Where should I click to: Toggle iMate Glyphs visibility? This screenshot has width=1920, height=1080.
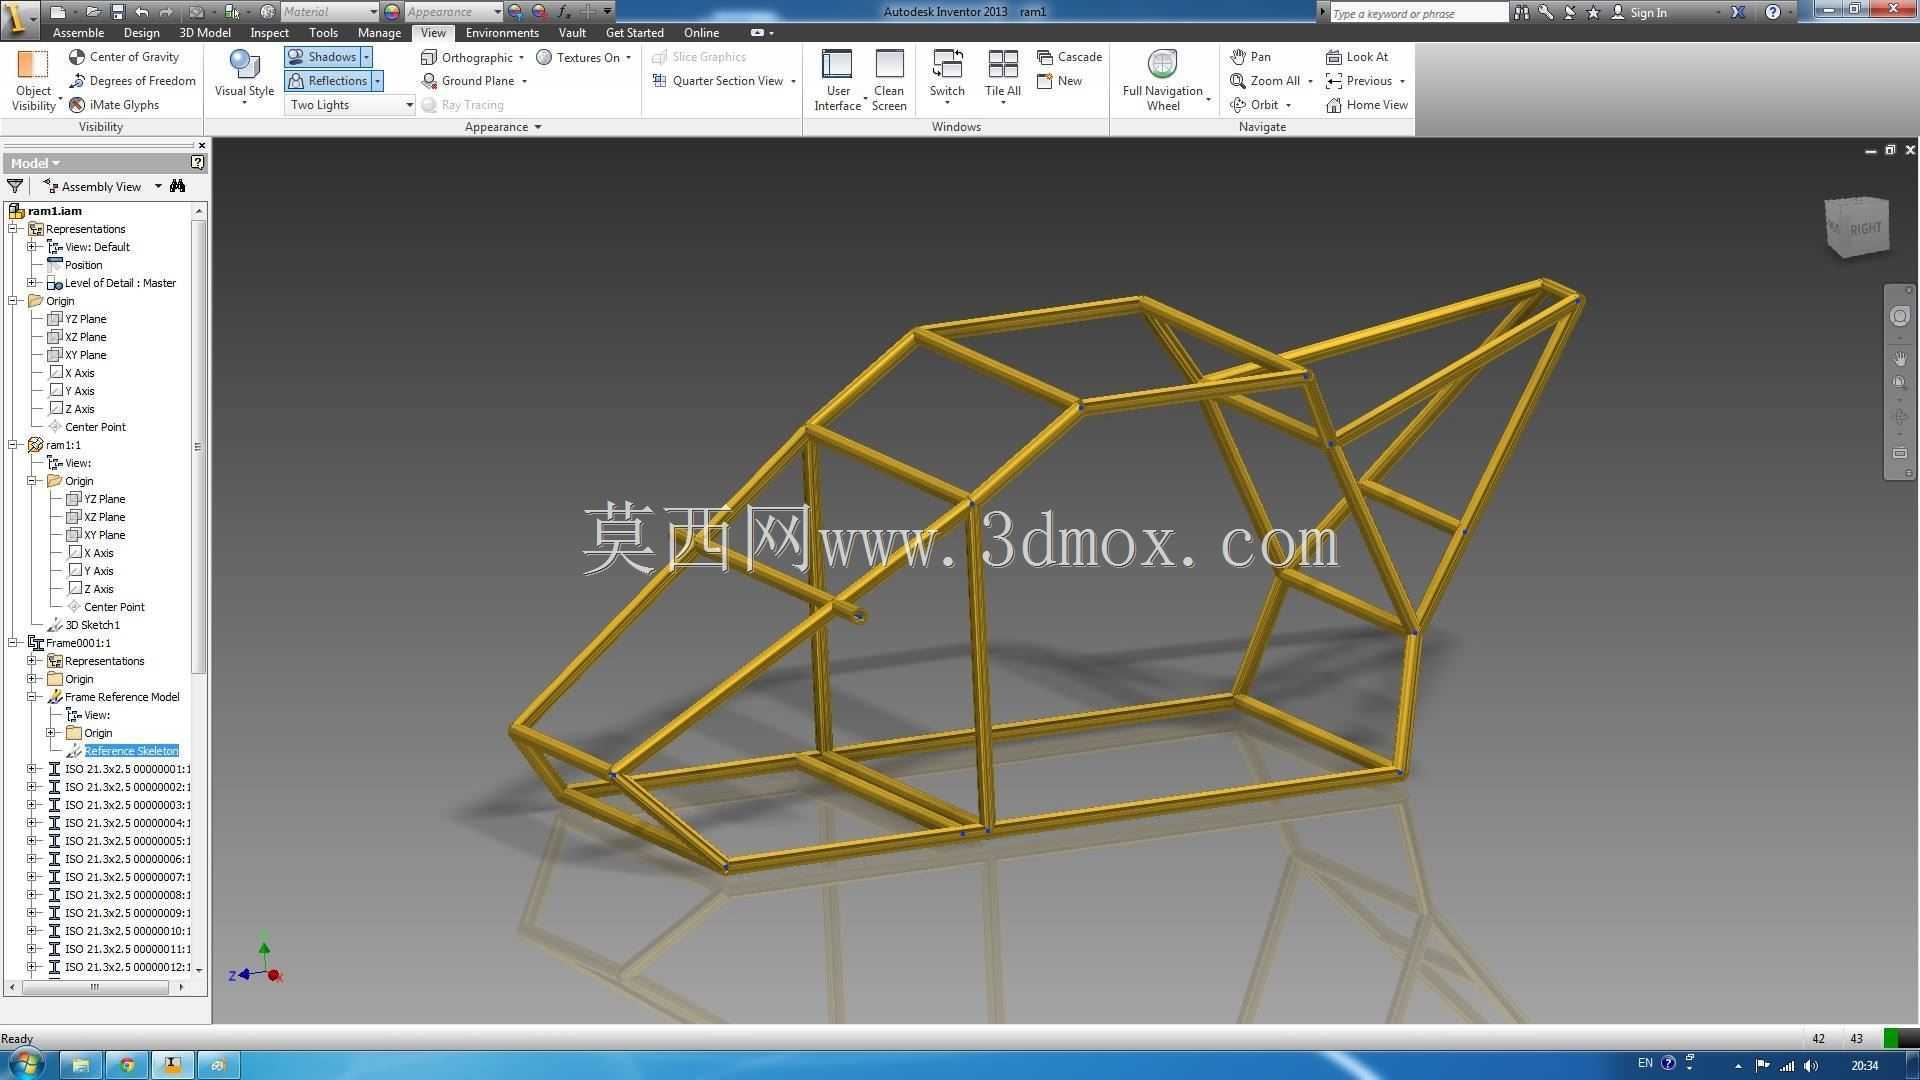point(114,105)
